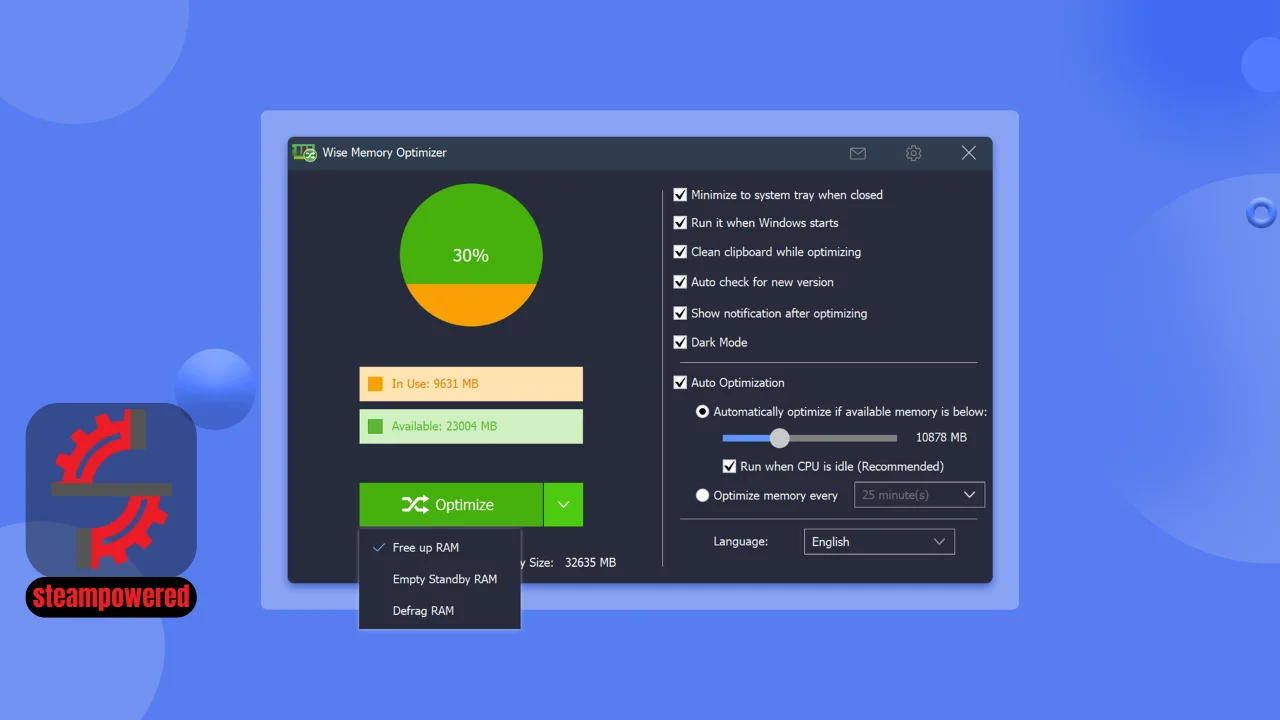Click the available memory threshold slider handle
This screenshot has height=720, width=1280.
(780, 438)
